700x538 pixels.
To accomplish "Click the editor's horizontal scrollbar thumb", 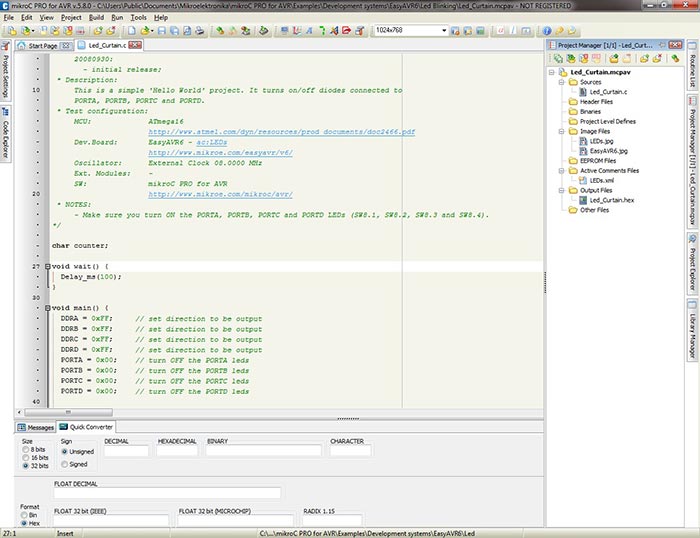I will tap(68, 412).
